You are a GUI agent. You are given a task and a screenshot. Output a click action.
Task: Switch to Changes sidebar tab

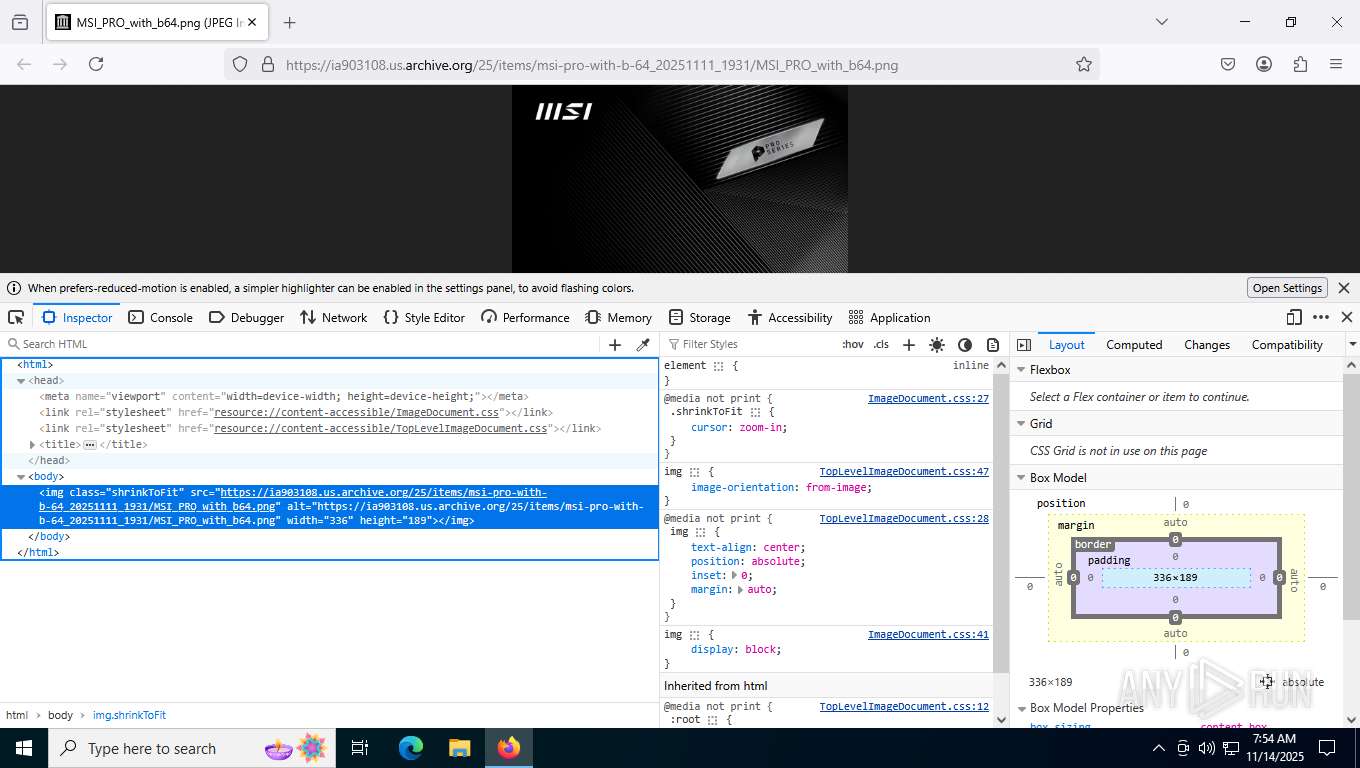pyautogui.click(x=1207, y=345)
